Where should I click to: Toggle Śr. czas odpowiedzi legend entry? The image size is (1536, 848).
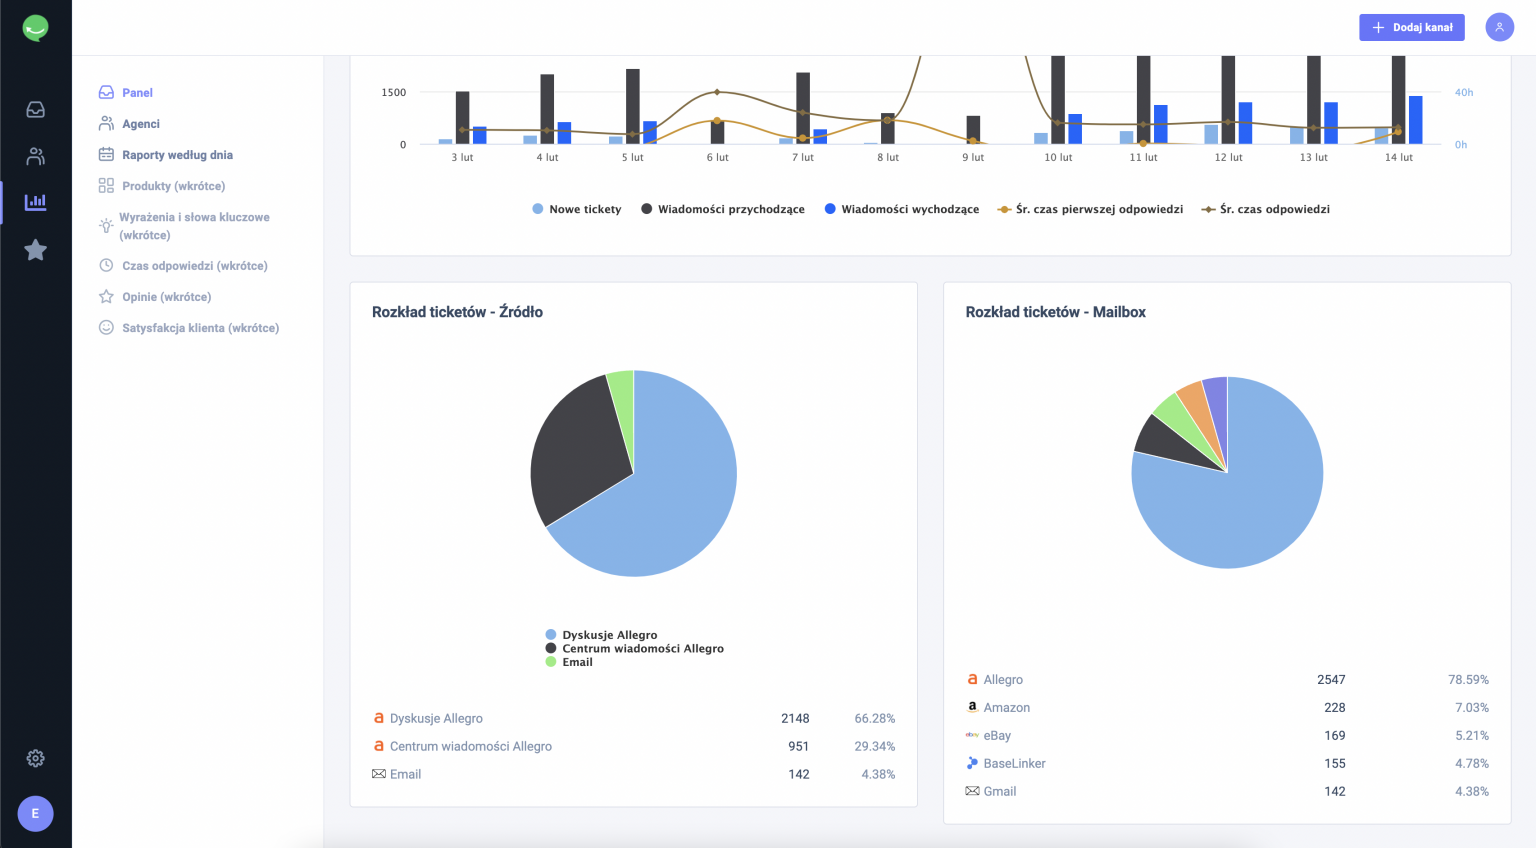click(1266, 209)
